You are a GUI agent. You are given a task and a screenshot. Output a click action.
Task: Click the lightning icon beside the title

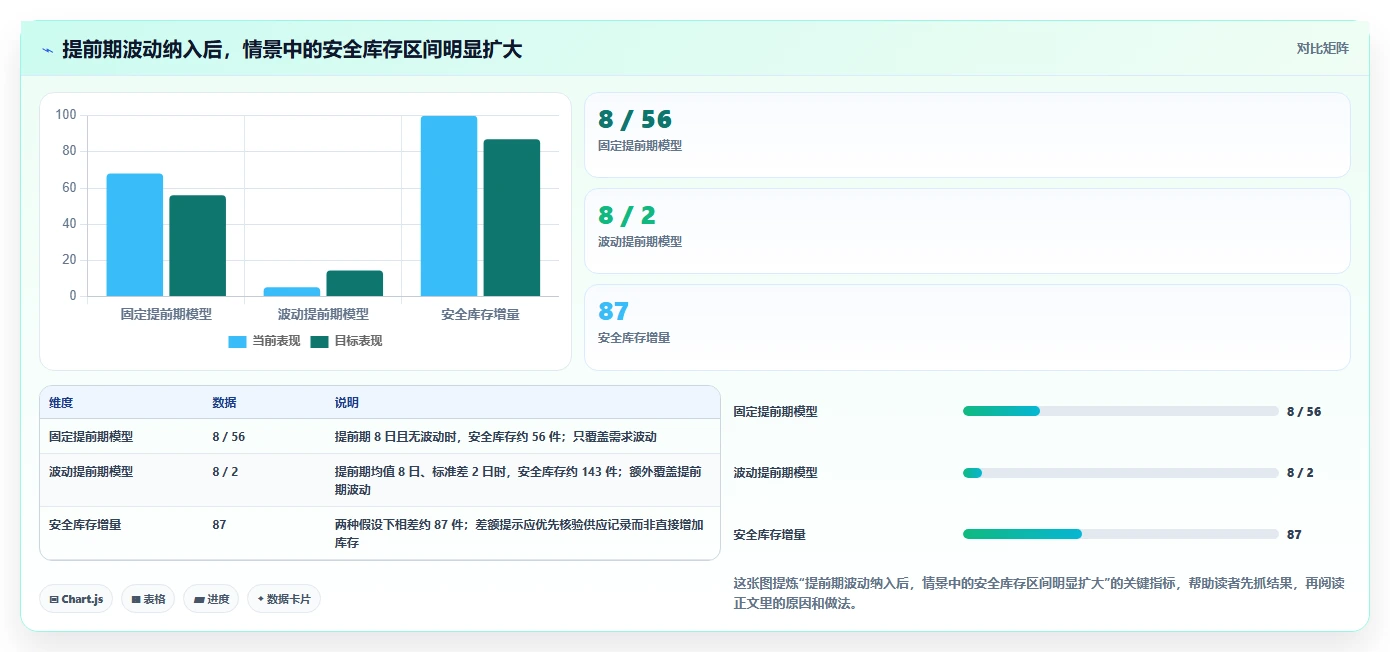(x=47, y=50)
